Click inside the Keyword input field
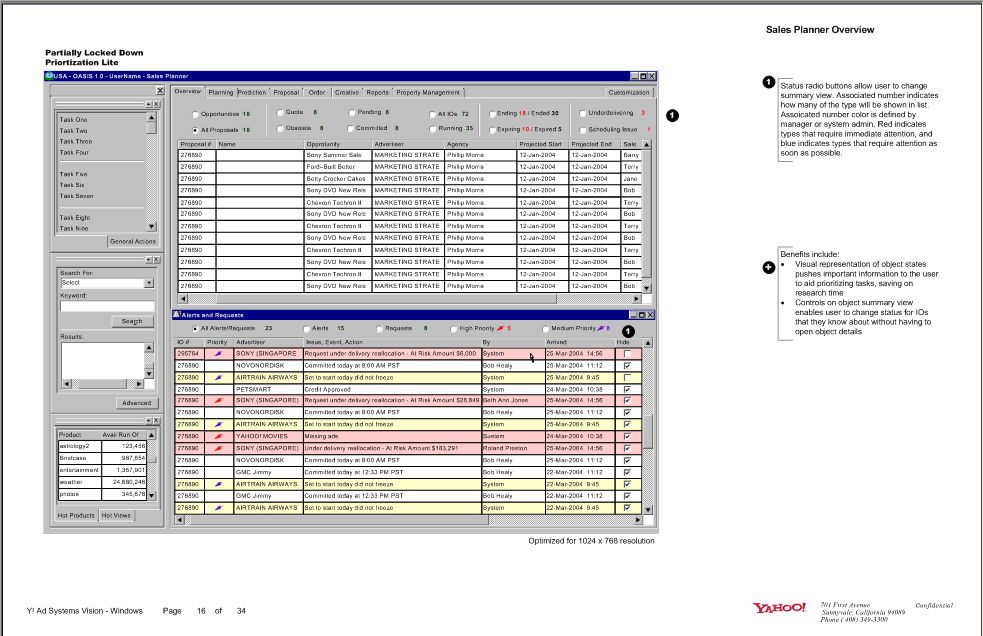The width and height of the screenshot is (983, 636). click(x=107, y=305)
